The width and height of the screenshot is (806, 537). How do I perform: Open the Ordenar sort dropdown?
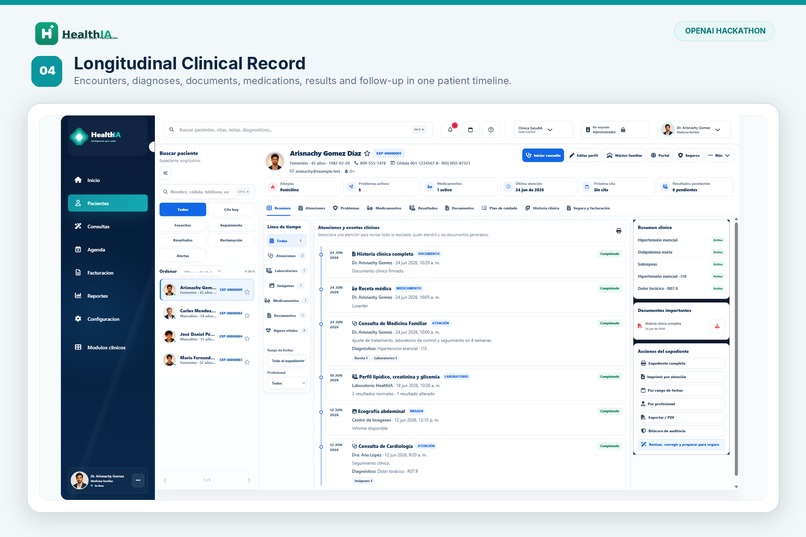pos(202,271)
